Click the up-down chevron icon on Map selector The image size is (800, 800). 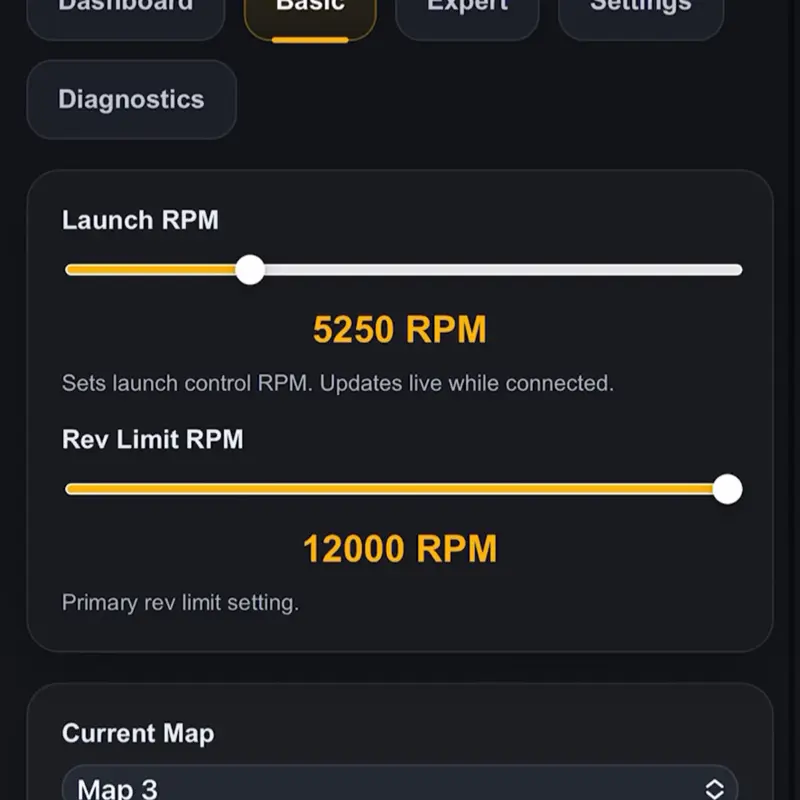(714, 788)
